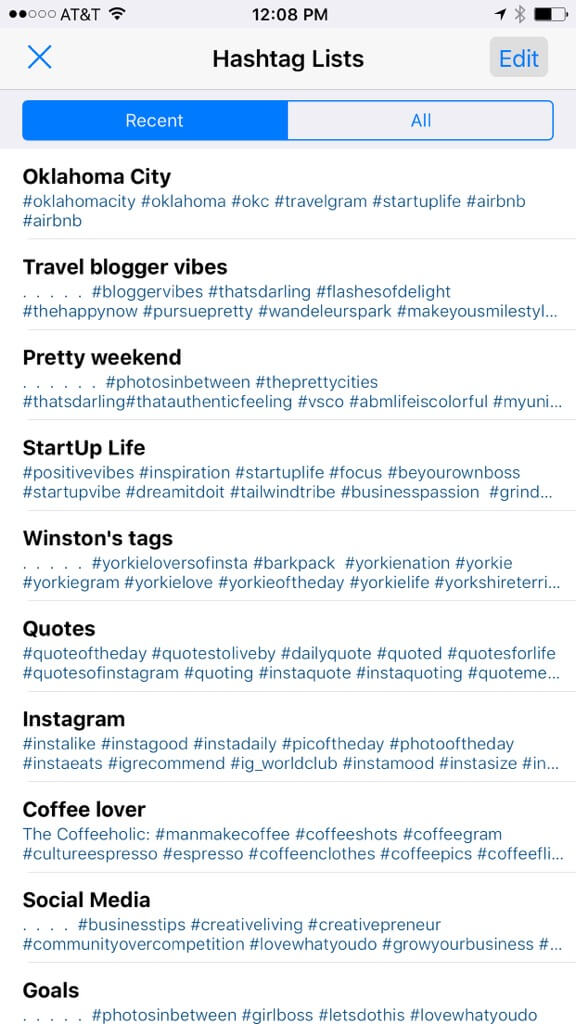This screenshot has width=576, height=1024.
Task: Choose the Social Media hashtag list
Action: pyautogui.click(x=288, y=918)
